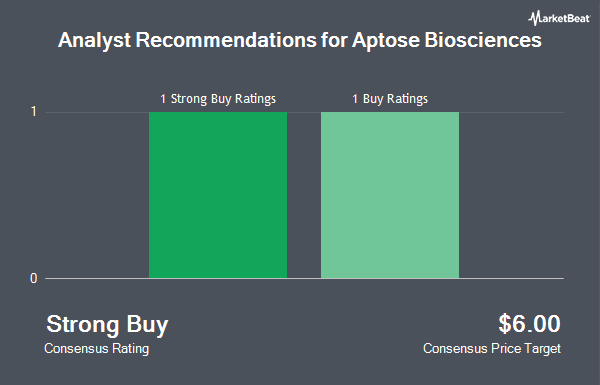Click the y-axis label 0
The image size is (600, 385).
click(x=34, y=279)
